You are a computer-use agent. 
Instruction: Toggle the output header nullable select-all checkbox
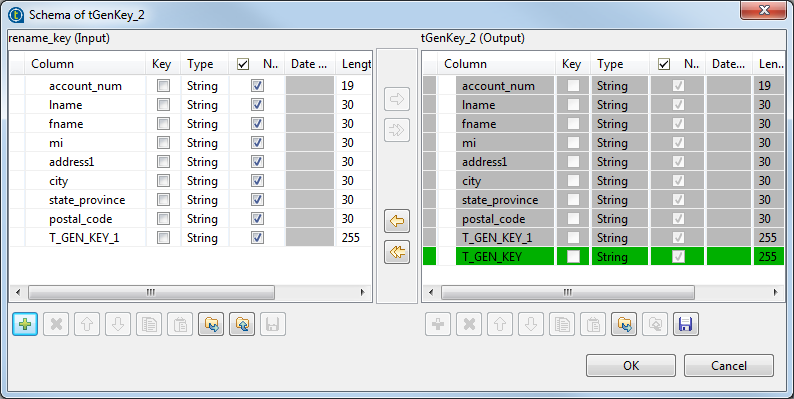coord(664,64)
